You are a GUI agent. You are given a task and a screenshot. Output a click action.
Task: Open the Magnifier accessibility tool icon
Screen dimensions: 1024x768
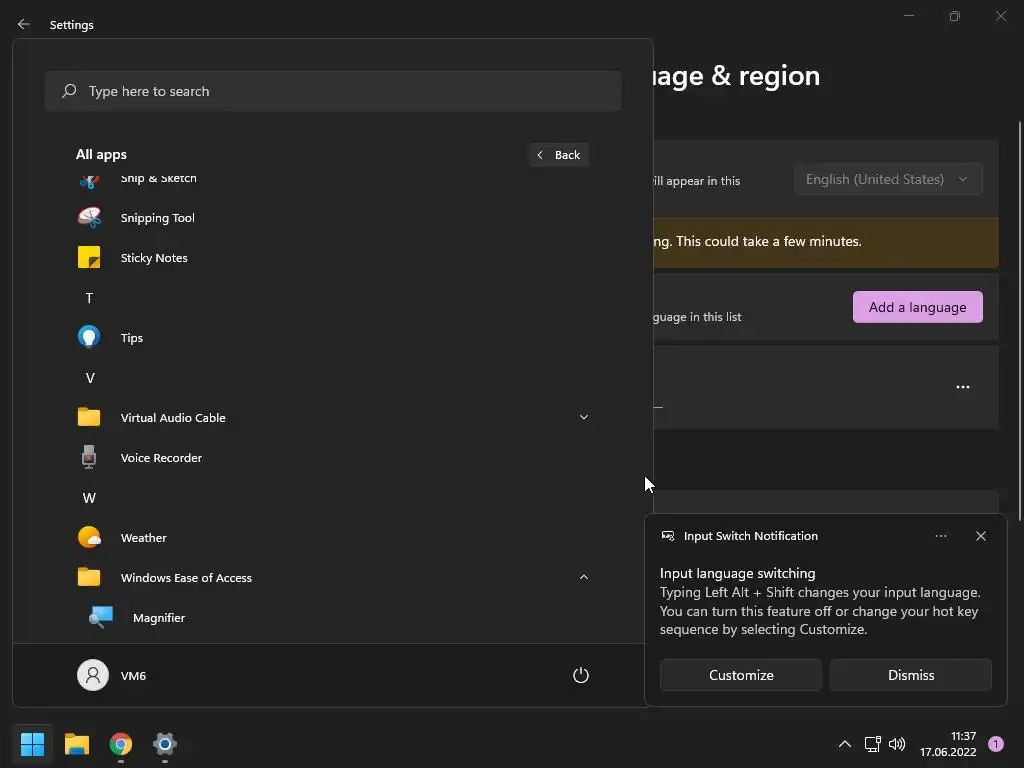[100, 618]
